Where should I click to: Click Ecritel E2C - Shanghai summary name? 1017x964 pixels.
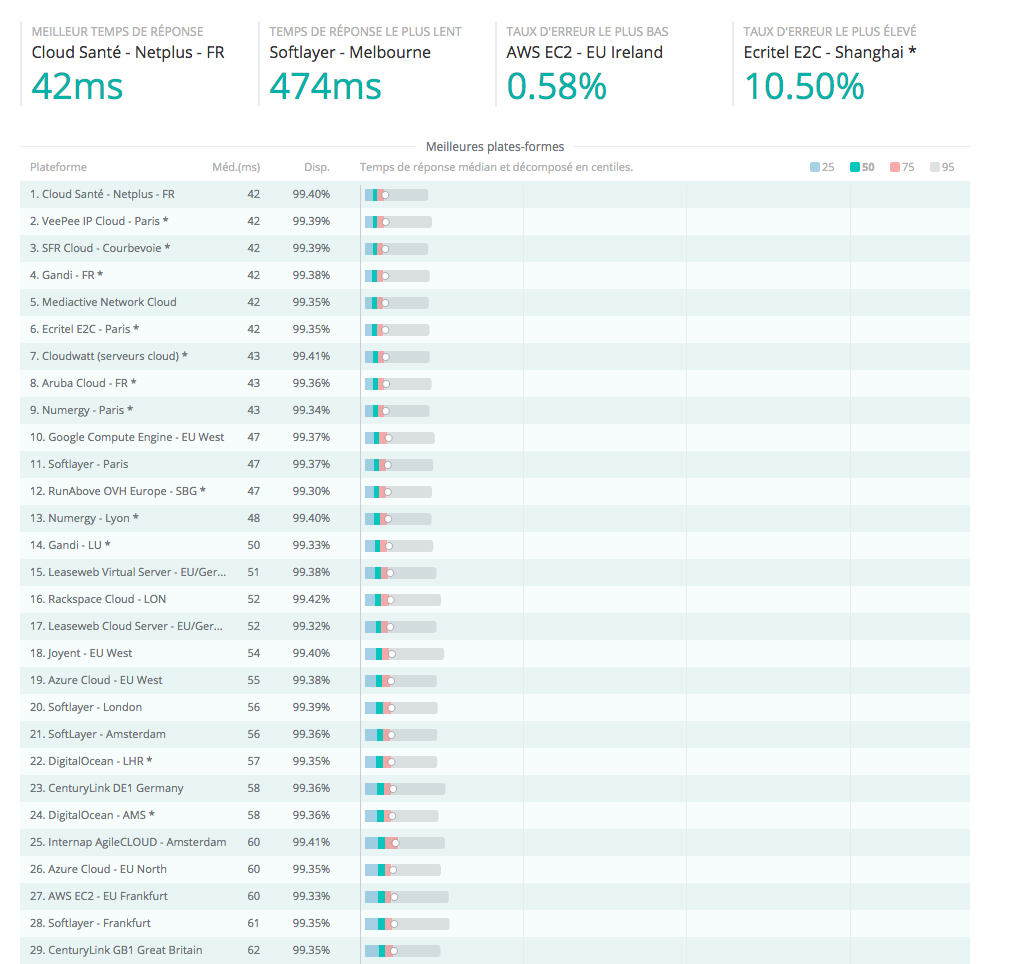(830, 53)
